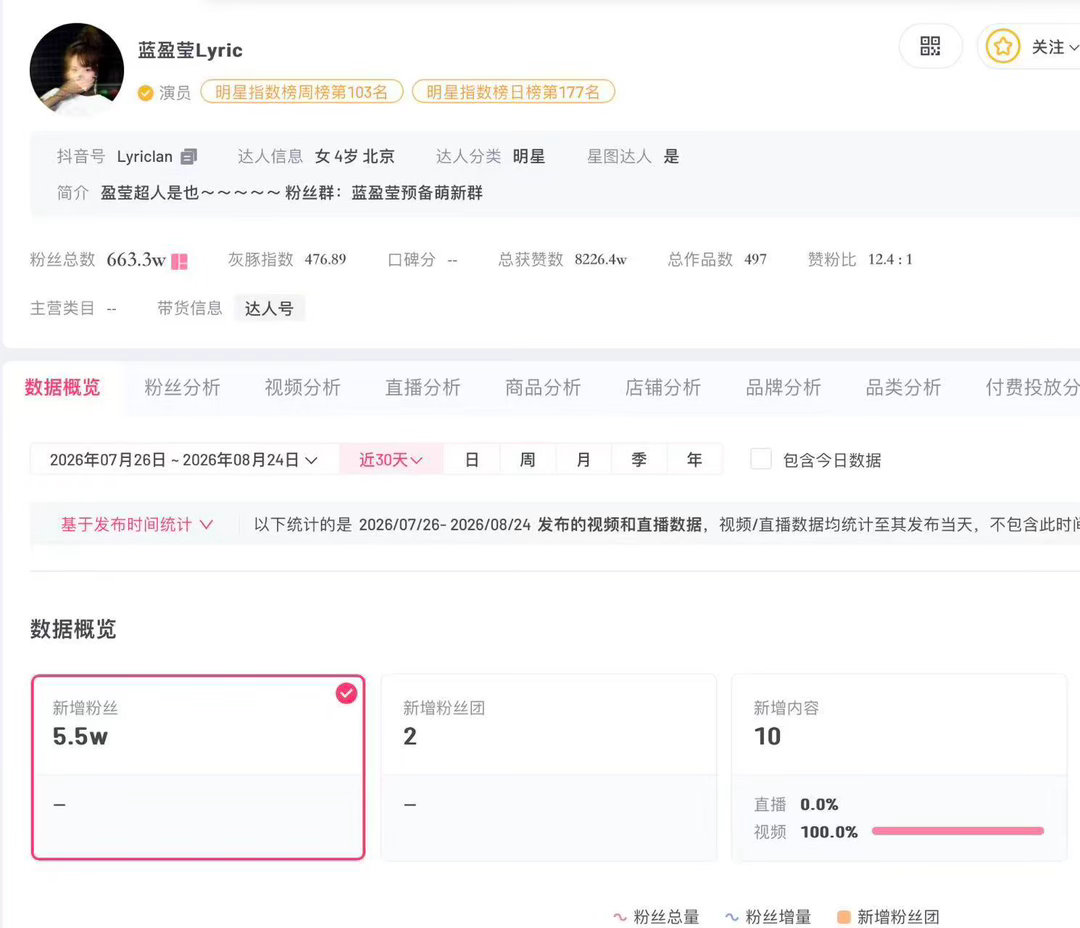Switch to the 直播分析 tab
The image size is (1080, 928).
point(423,387)
